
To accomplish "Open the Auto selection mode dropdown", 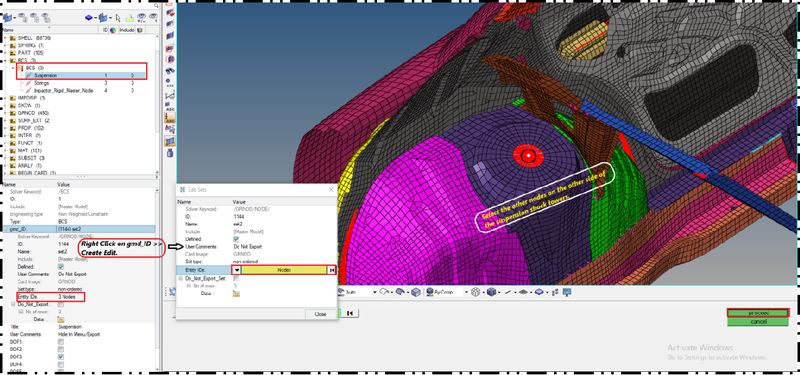I will tap(374, 292).
